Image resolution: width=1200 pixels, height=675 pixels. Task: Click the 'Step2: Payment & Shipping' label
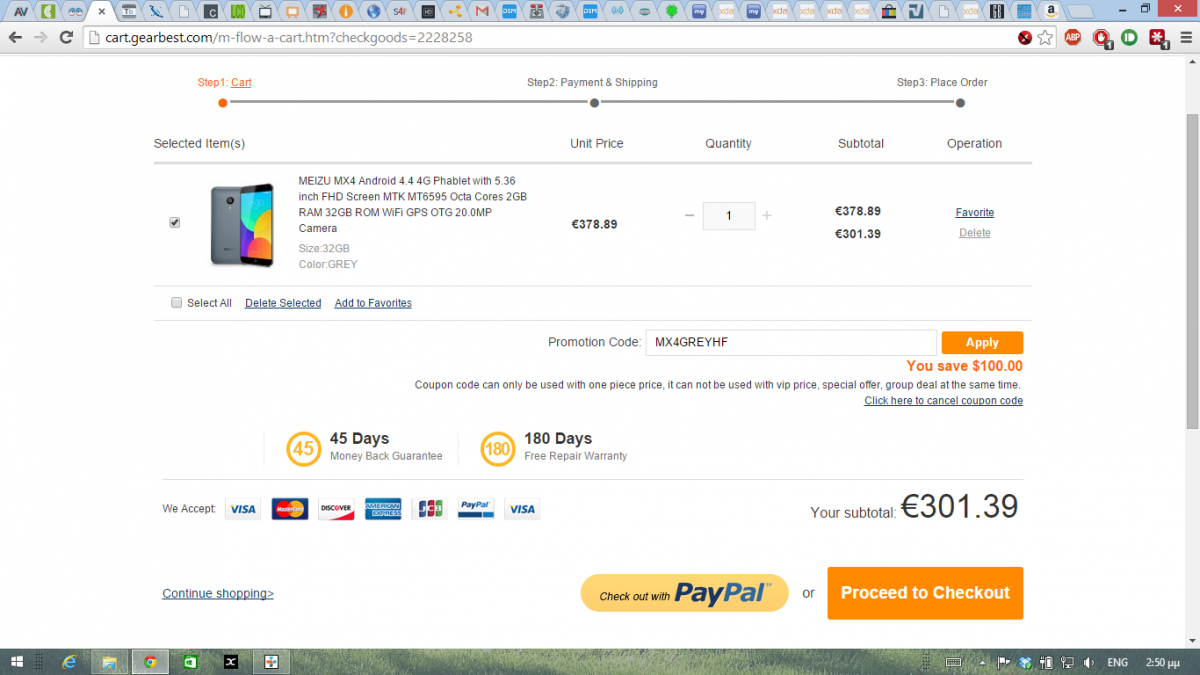point(592,82)
